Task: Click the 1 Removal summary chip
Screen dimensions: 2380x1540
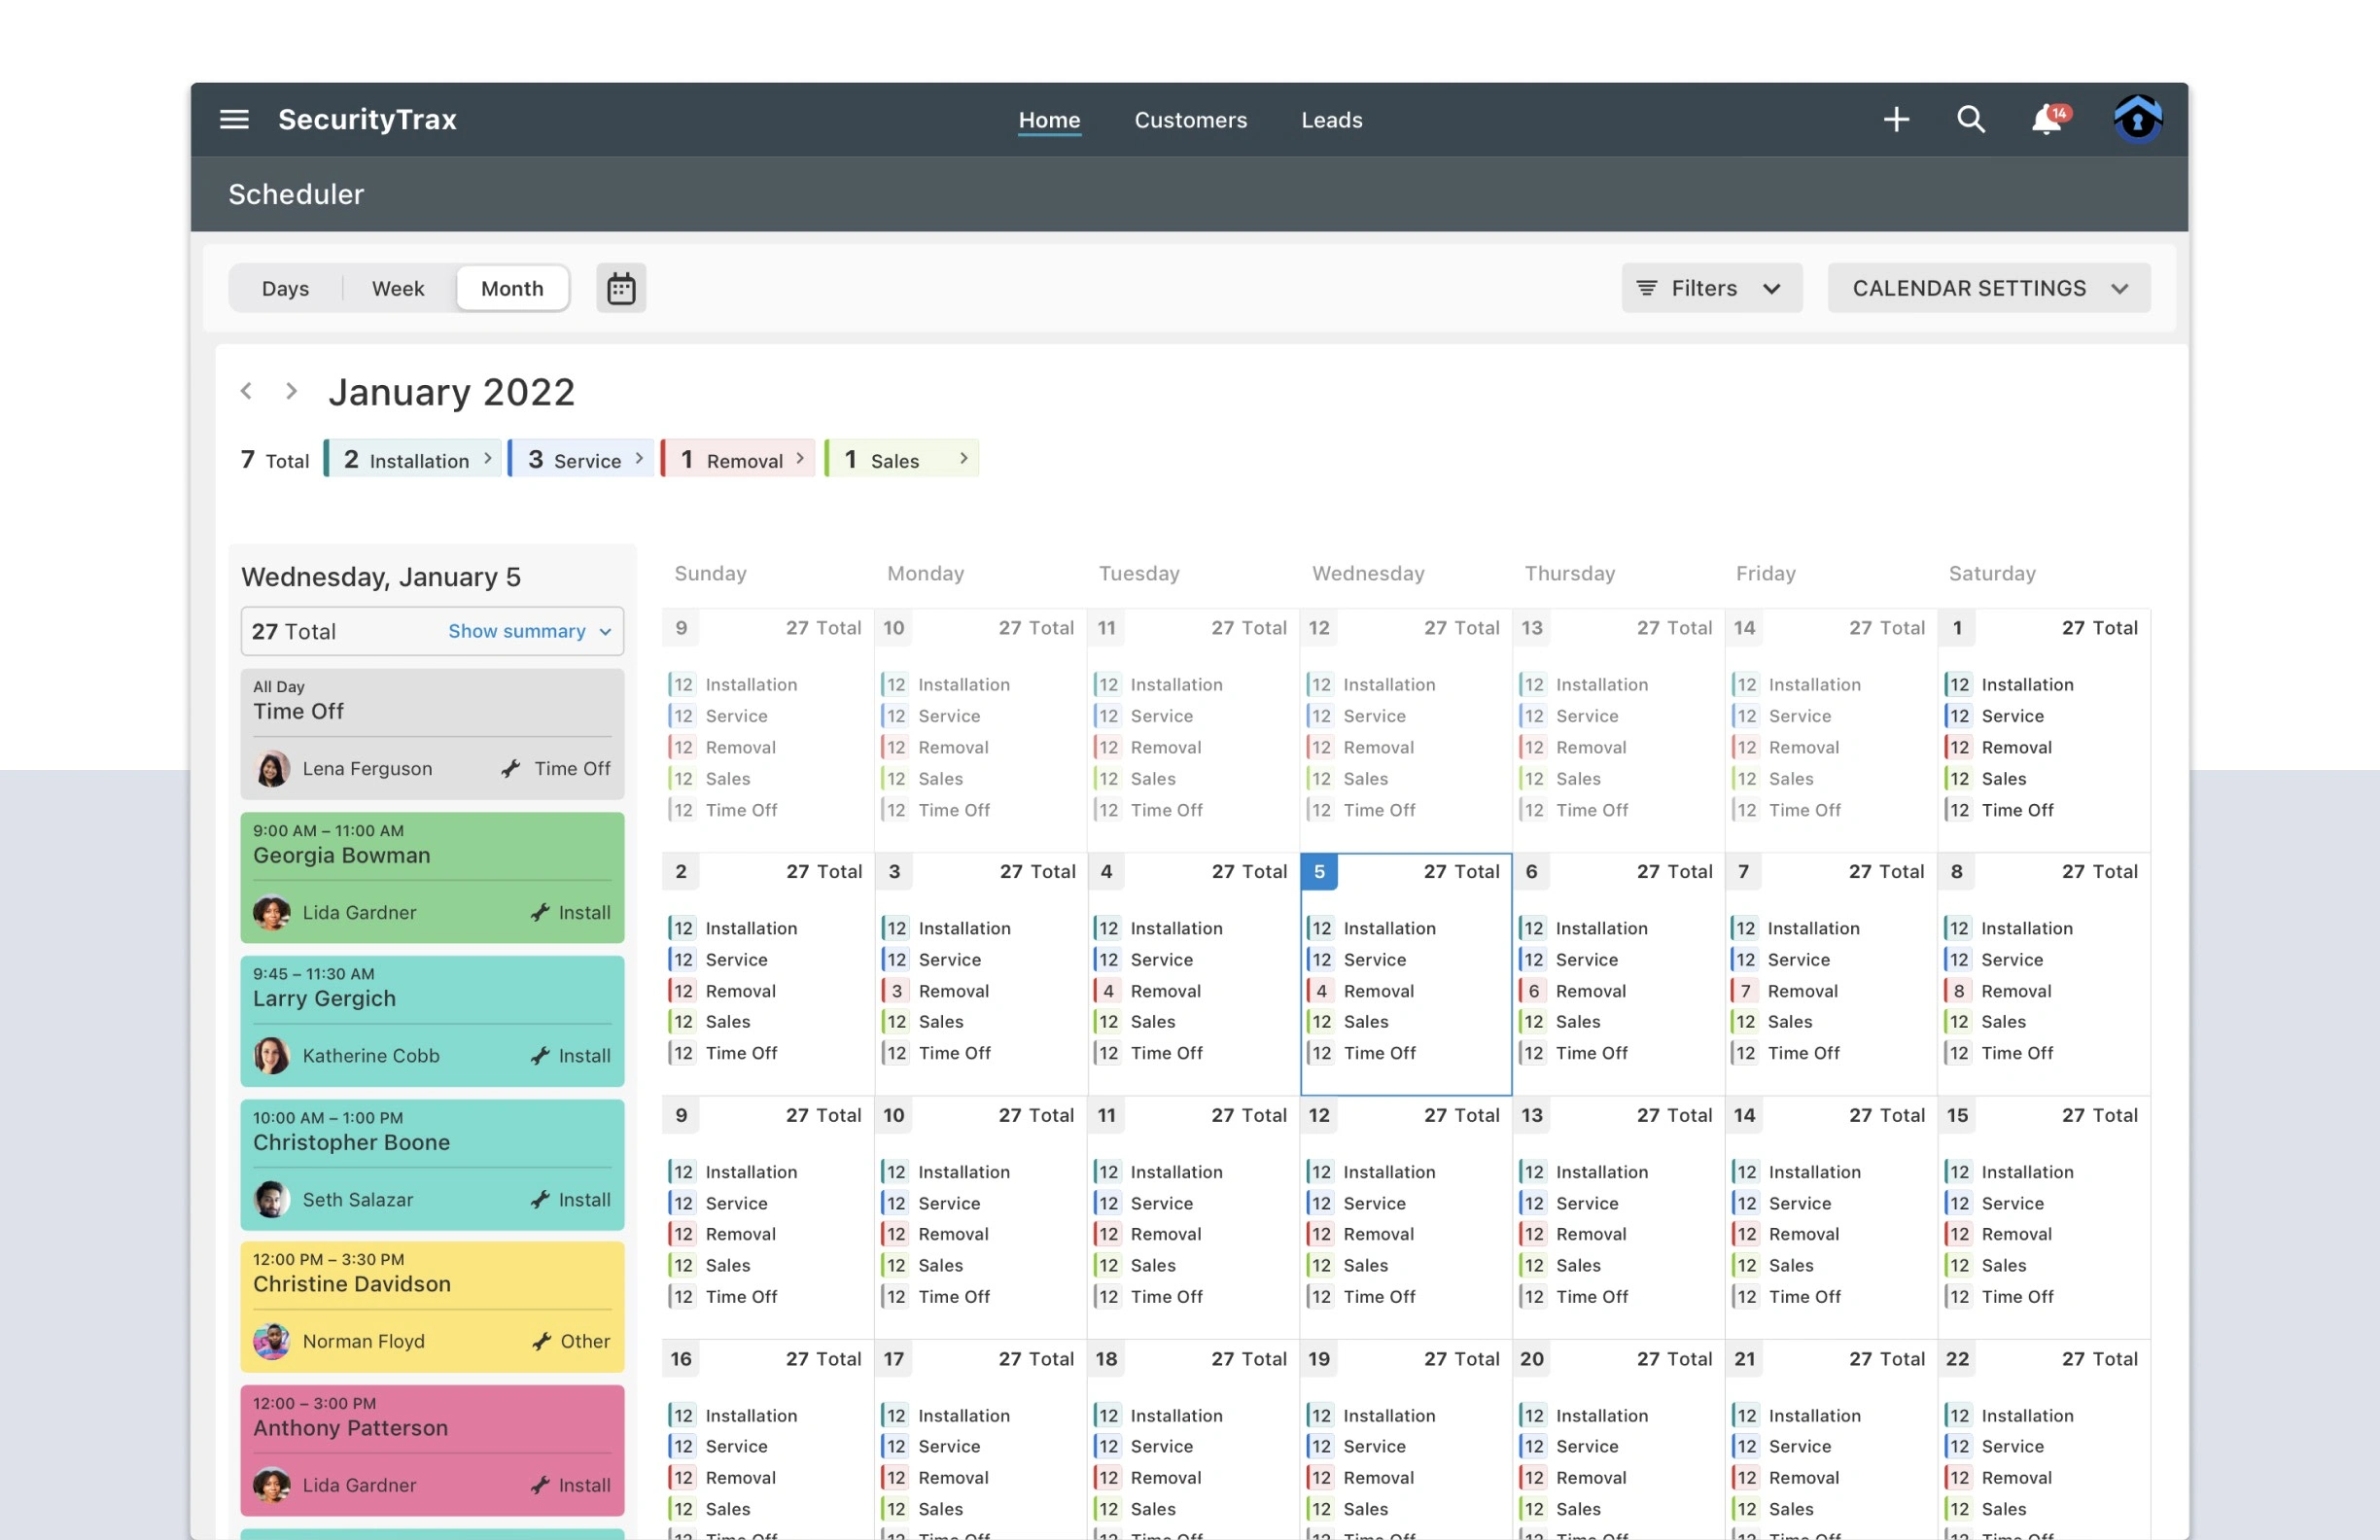Action: [739, 459]
